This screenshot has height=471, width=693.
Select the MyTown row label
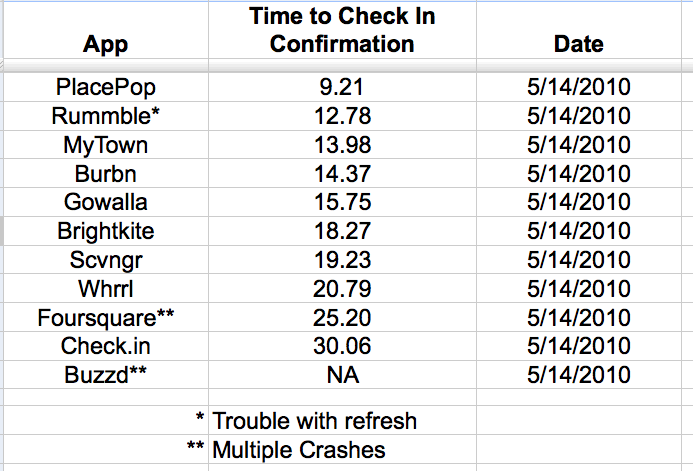[106, 145]
